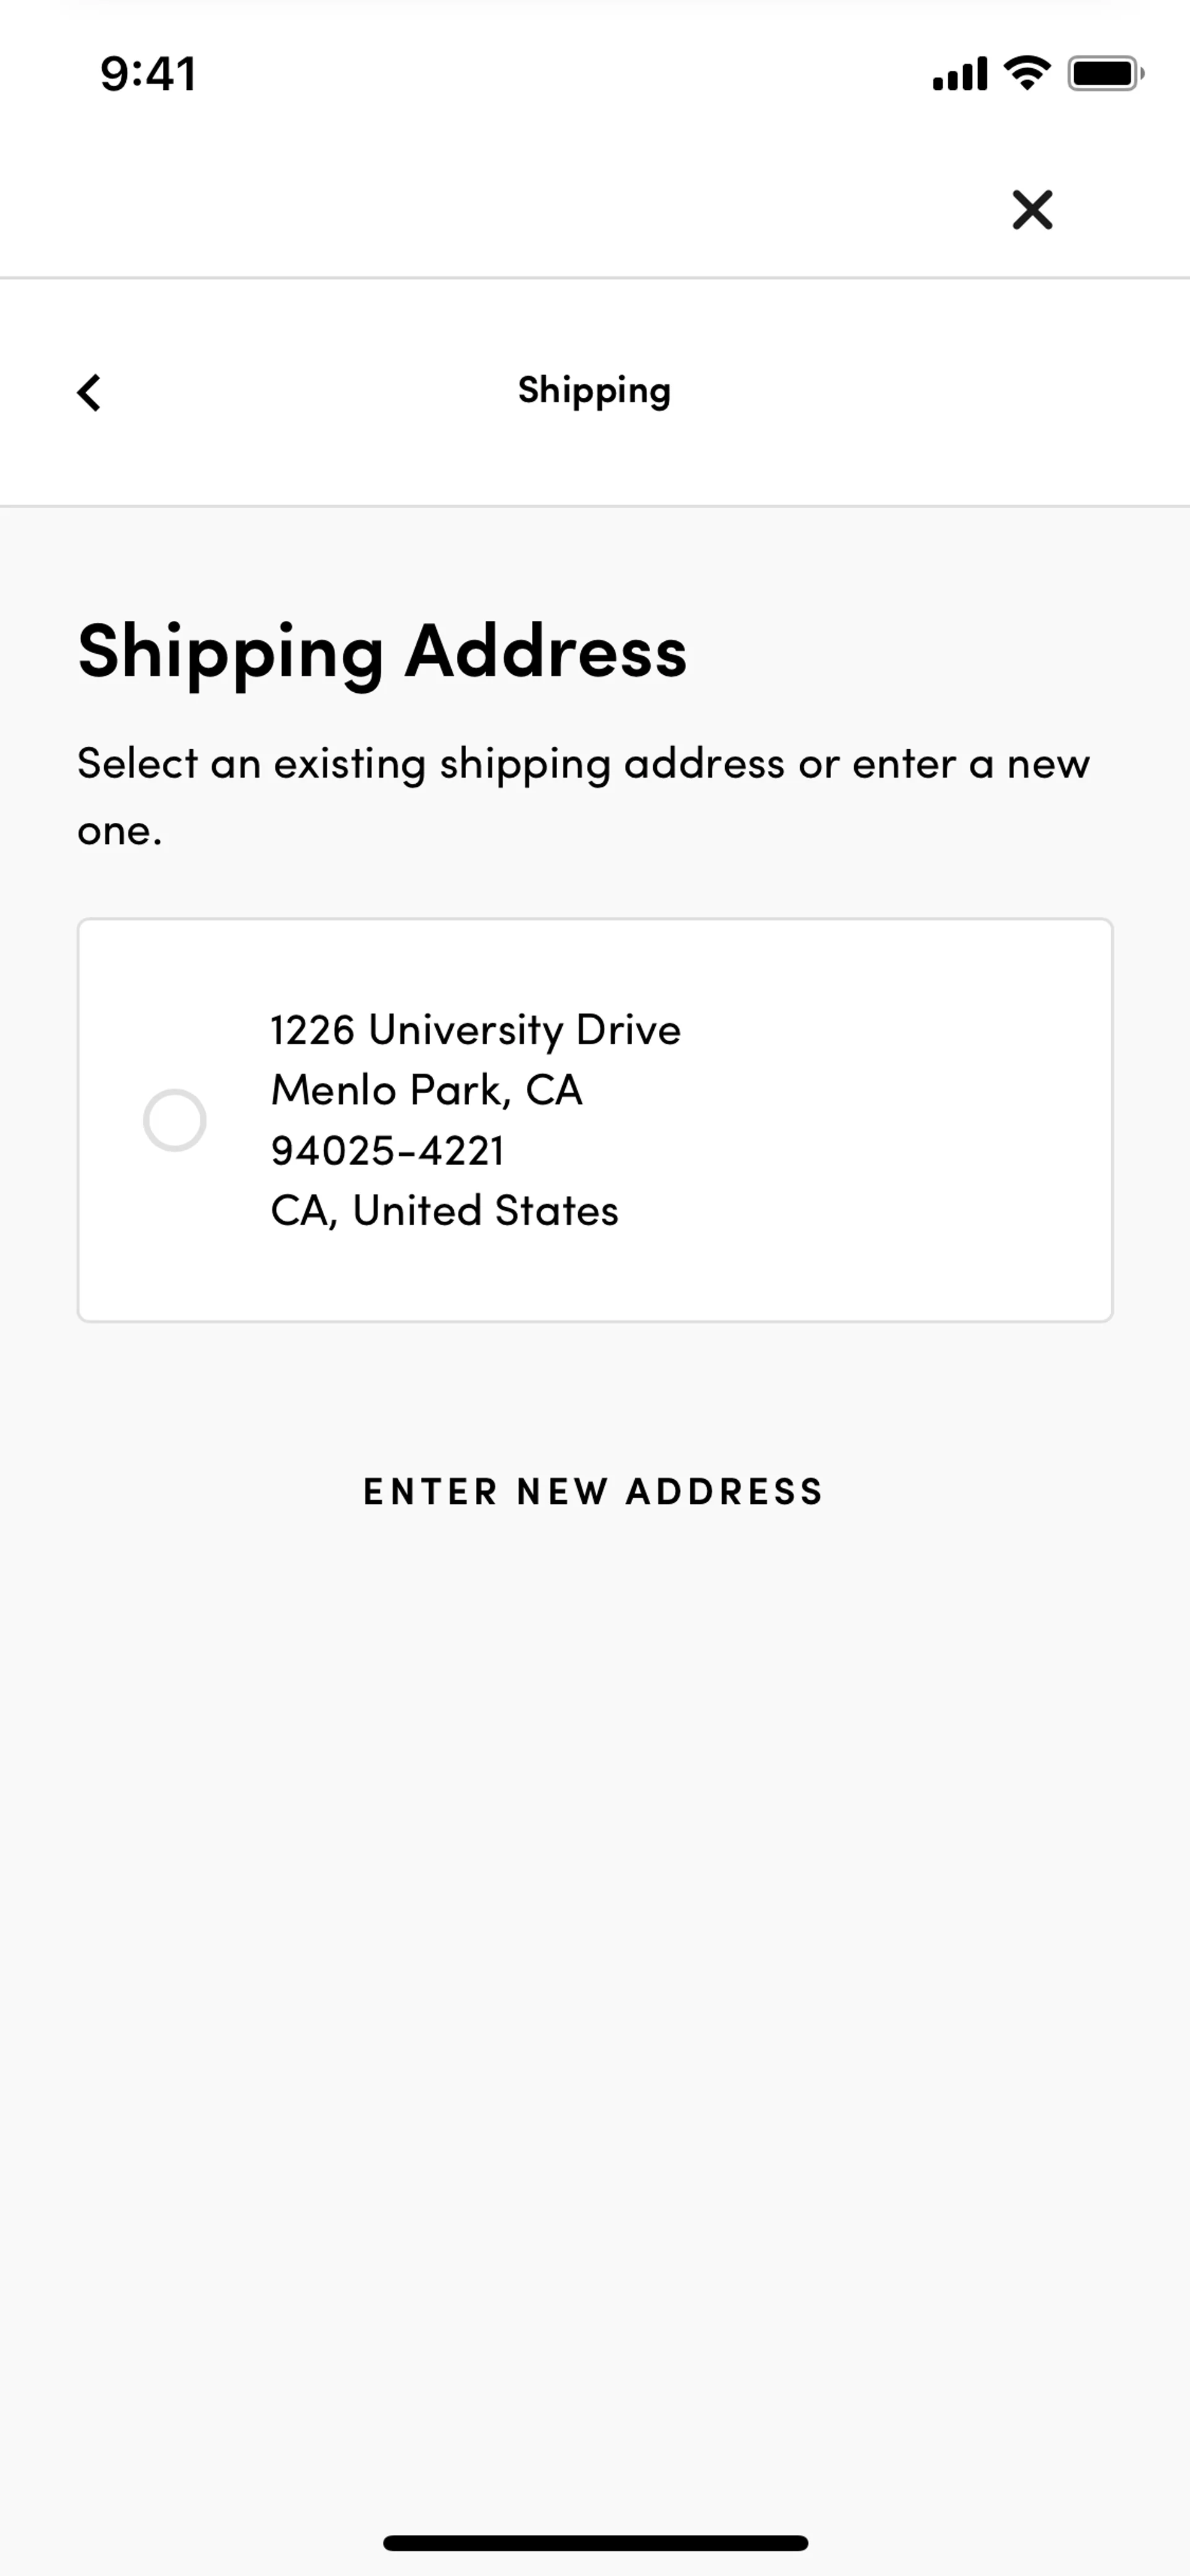Image resolution: width=1190 pixels, height=2576 pixels.
Task: Close the checkout with the X icon
Action: tap(1032, 210)
